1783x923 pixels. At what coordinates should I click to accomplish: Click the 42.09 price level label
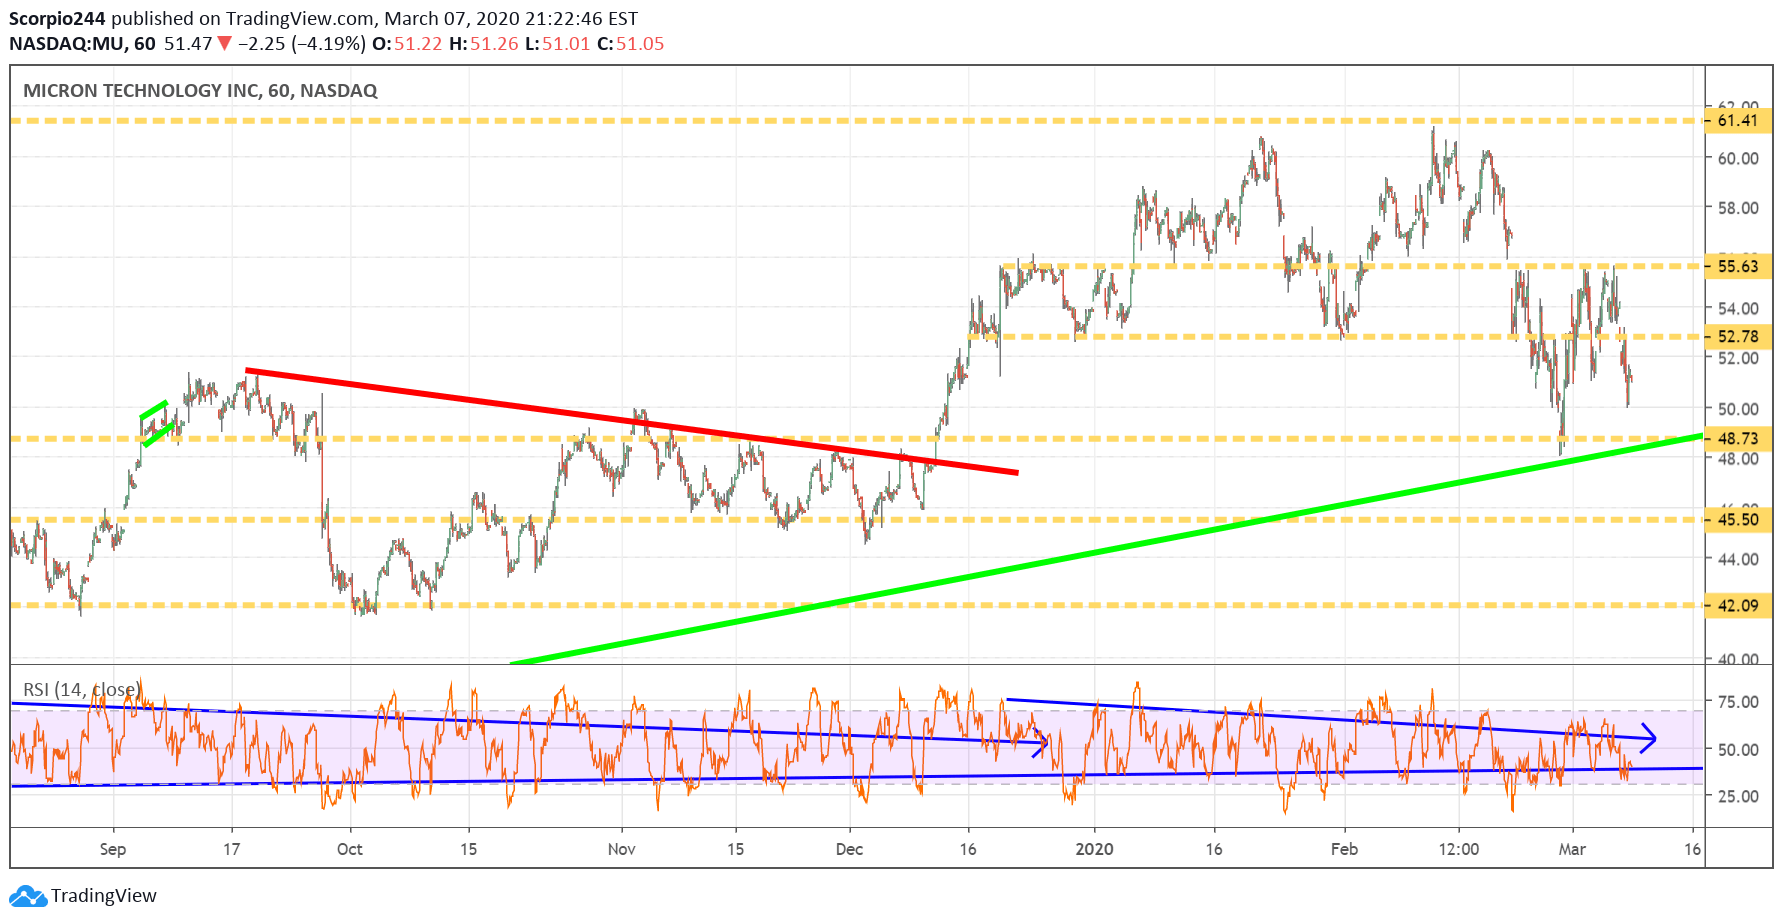pos(1737,605)
